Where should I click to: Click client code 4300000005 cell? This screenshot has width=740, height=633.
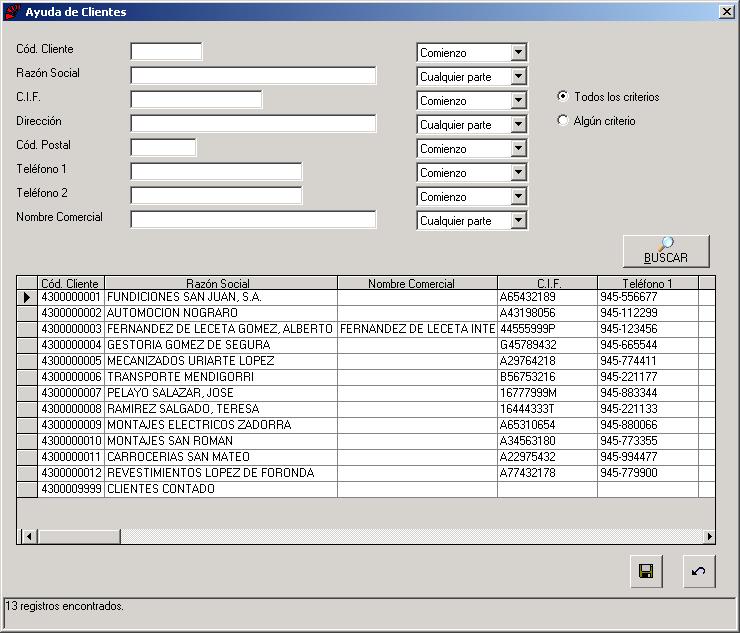[71, 361]
